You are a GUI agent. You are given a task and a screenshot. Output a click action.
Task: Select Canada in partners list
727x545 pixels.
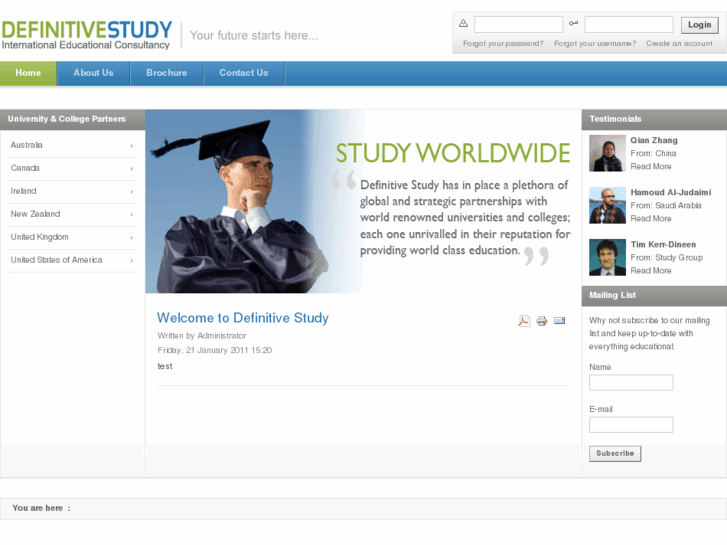tap(25, 168)
